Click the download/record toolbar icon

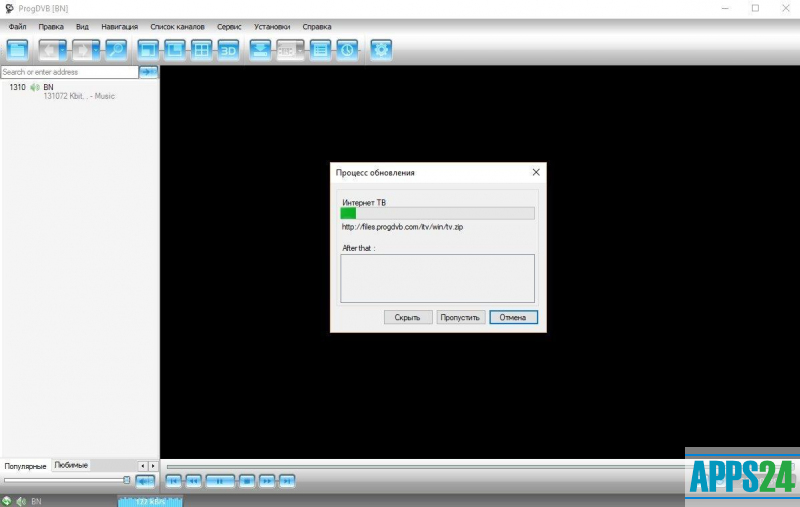261,49
